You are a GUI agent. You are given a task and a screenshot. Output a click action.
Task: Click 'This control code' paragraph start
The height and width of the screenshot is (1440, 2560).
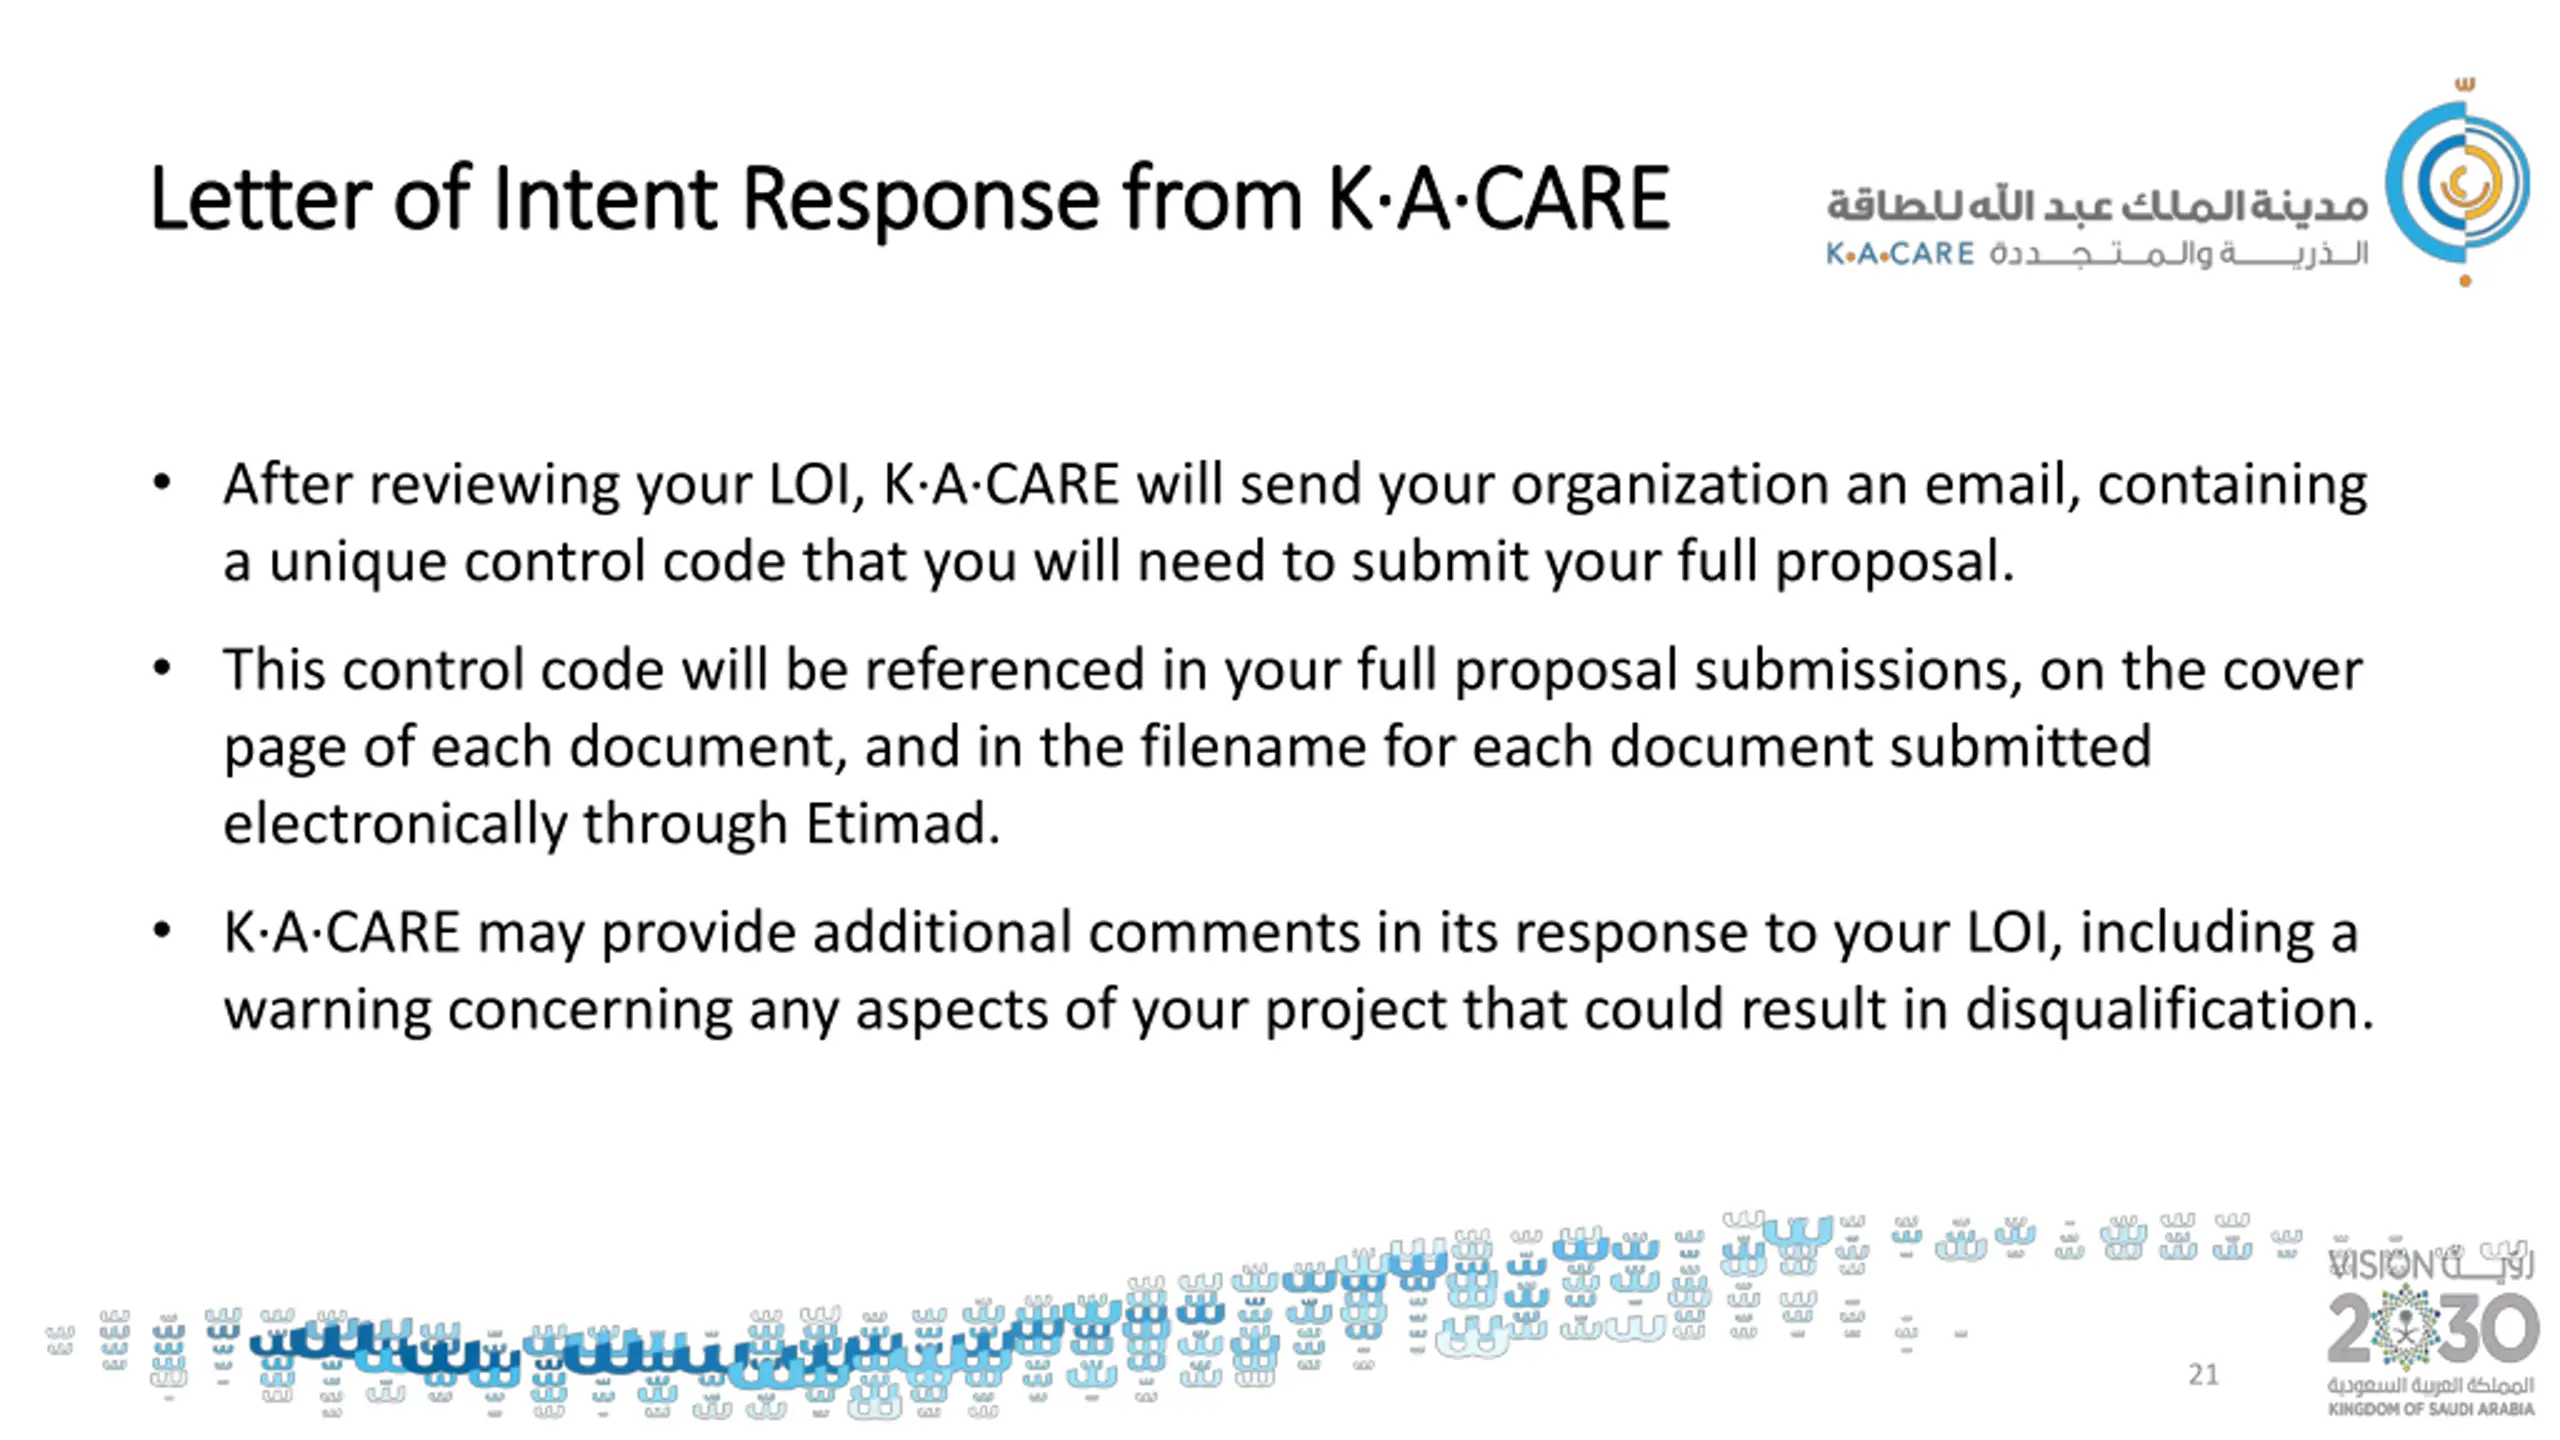coord(444,670)
